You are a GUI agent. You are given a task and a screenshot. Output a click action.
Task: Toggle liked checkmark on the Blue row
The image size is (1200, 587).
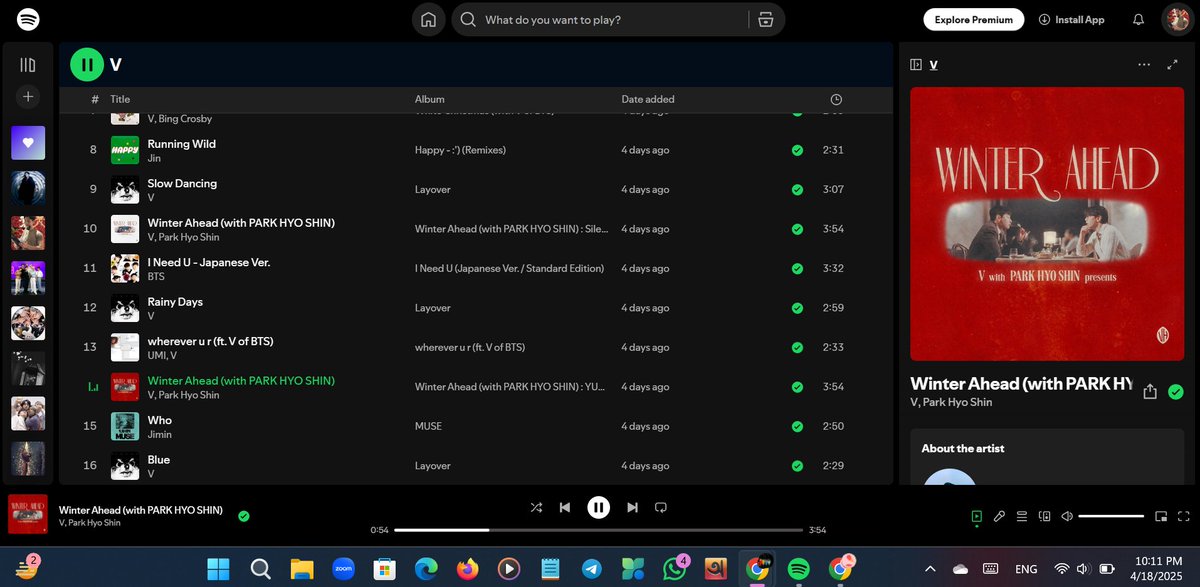797,465
